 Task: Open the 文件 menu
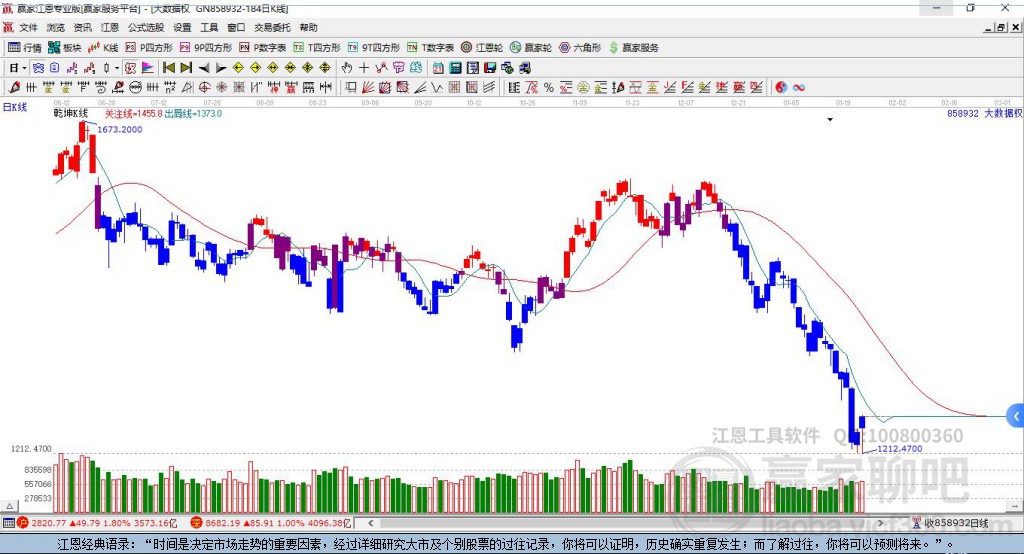click(x=29, y=27)
